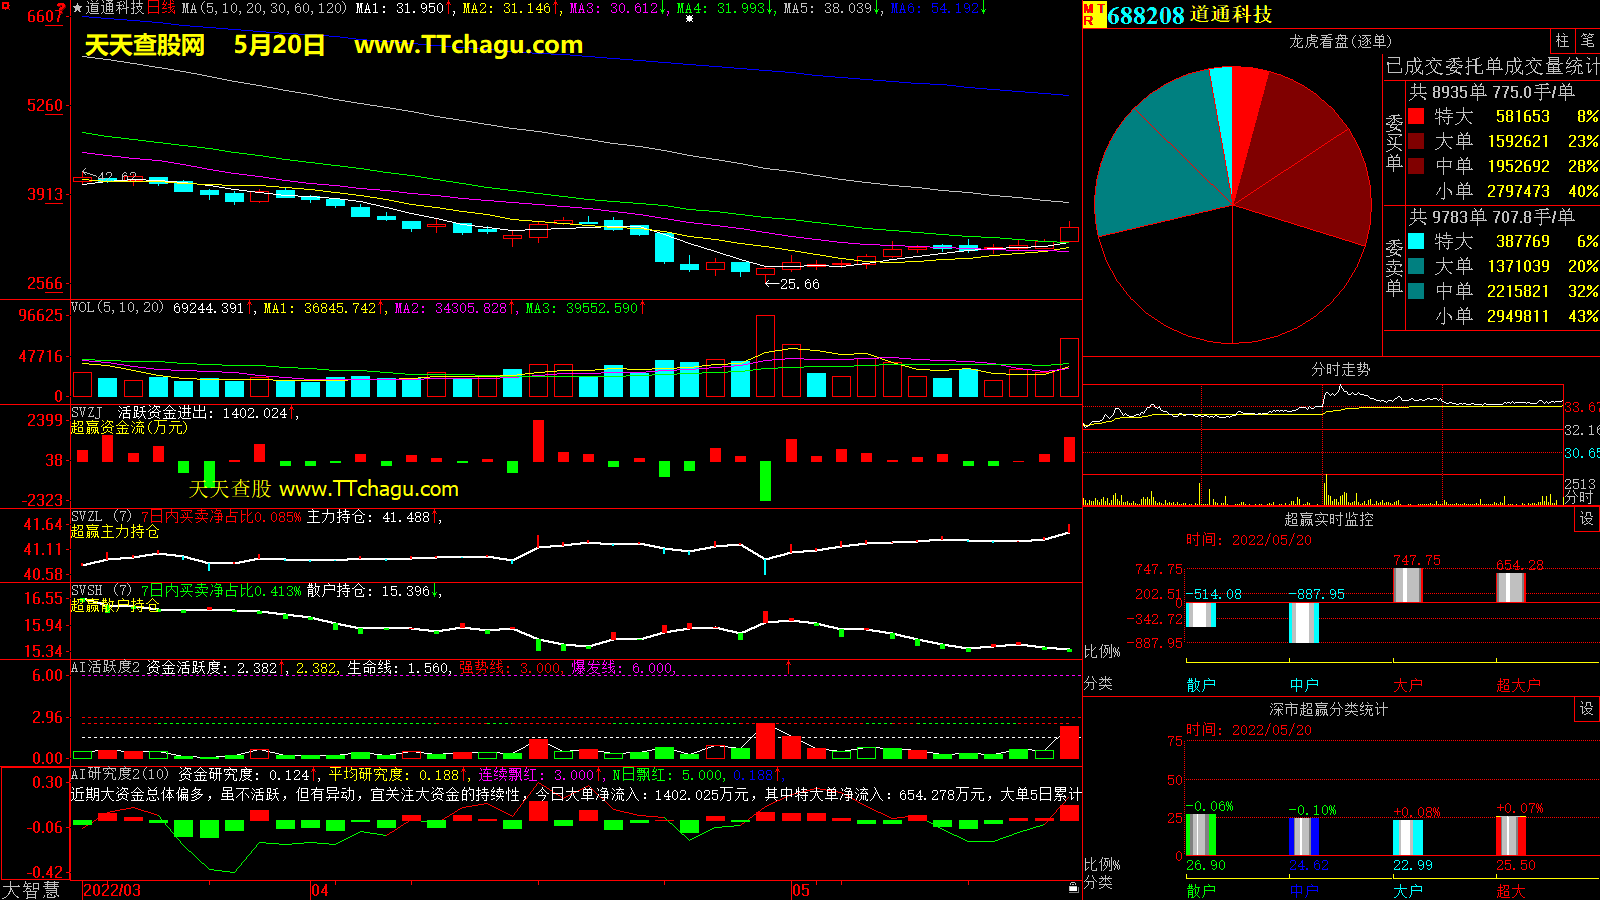The height and width of the screenshot is (900, 1600).
Task: Open 设 settings for 超赢实时监控 panel
Action: (x=1587, y=519)
